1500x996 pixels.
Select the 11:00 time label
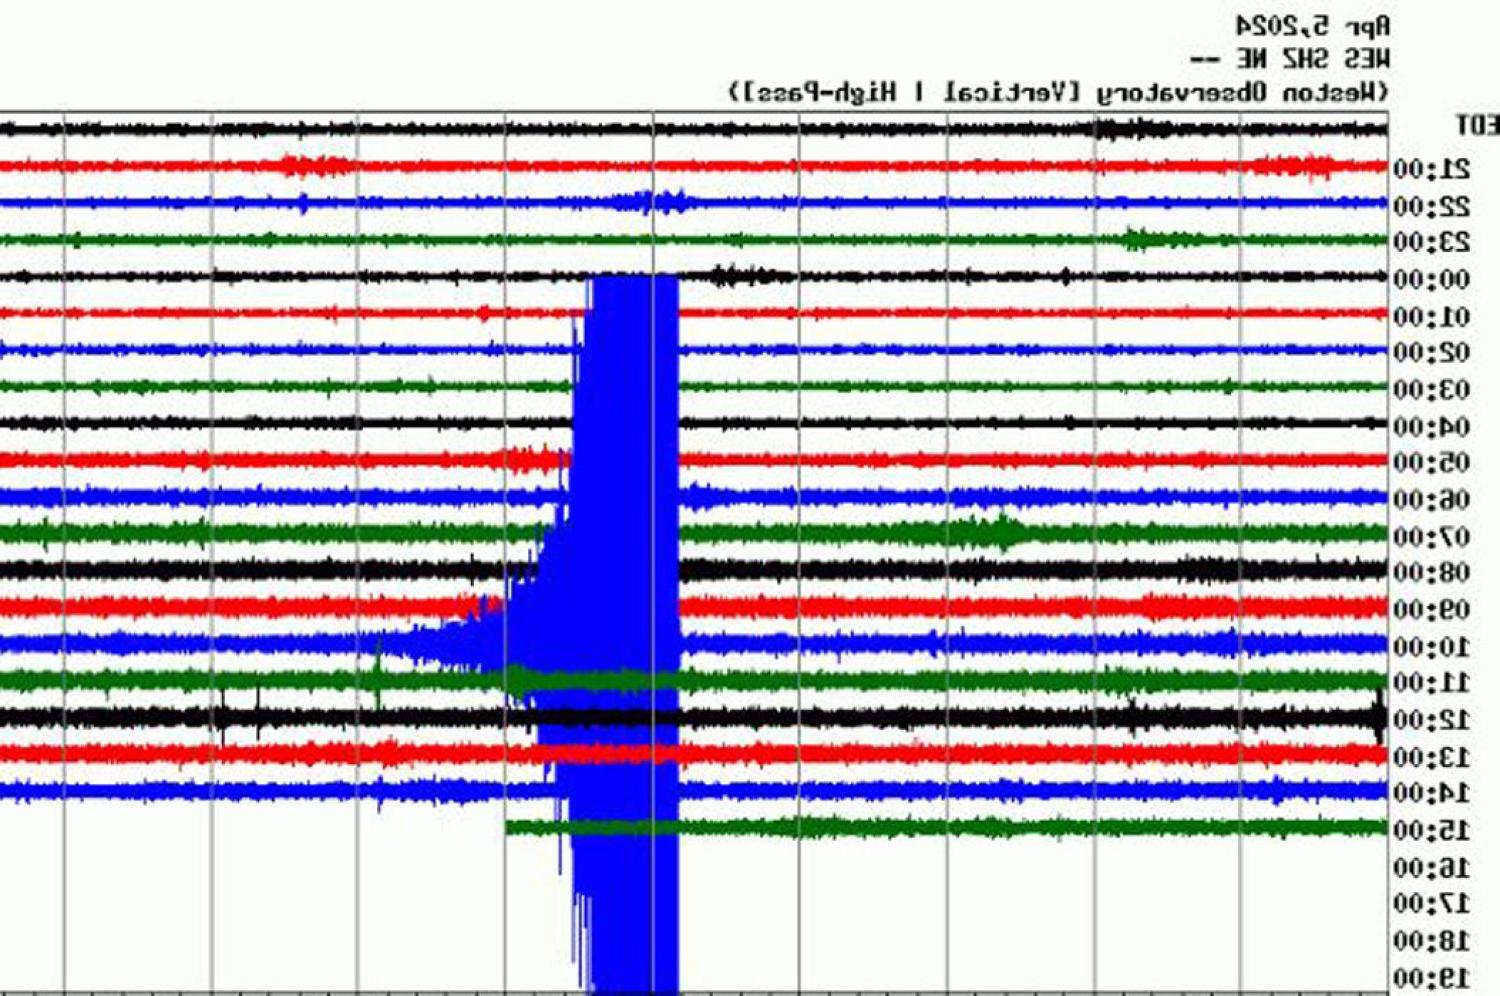pos(1432,682)
